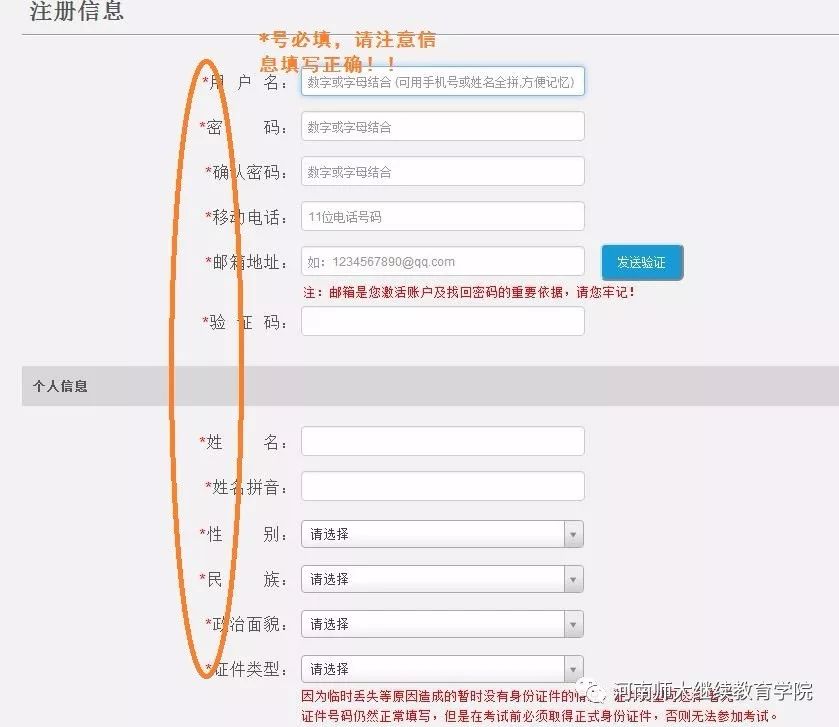
Task: Select the 确认密码 input field
Action: (442, 172)
